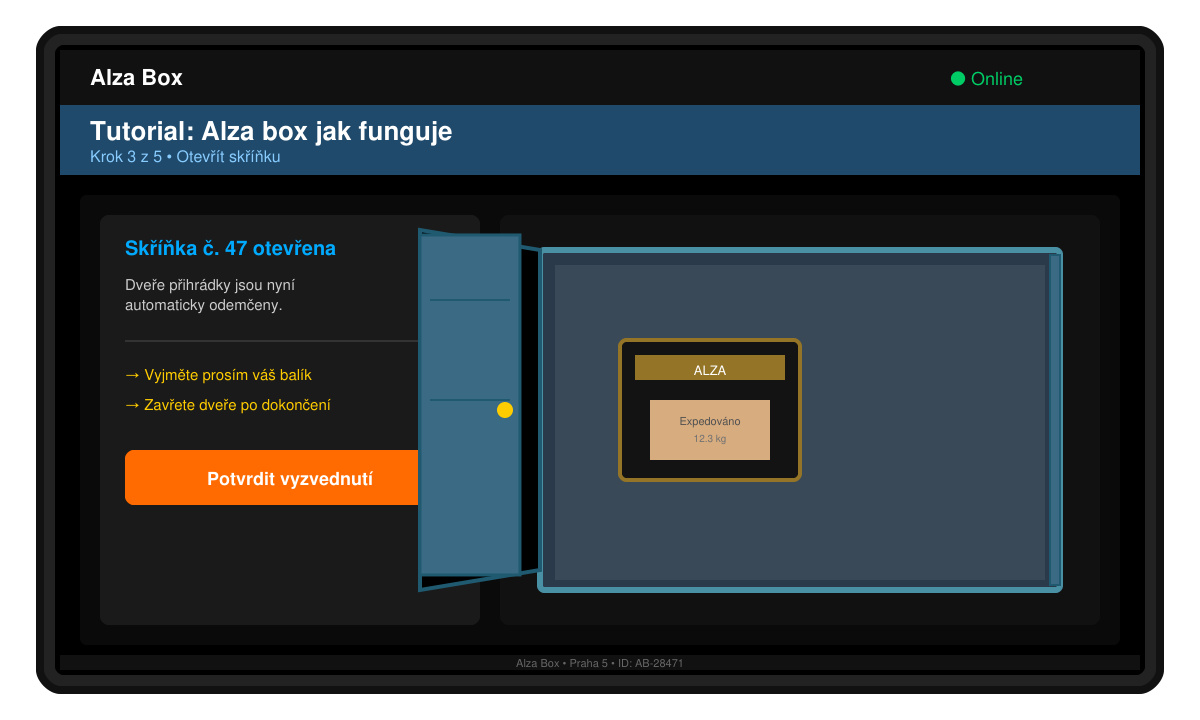Viewport: 1200px width, 720px height.
Task: Click the '12.3 kg' weight text
Action: [x=710, y=439]
